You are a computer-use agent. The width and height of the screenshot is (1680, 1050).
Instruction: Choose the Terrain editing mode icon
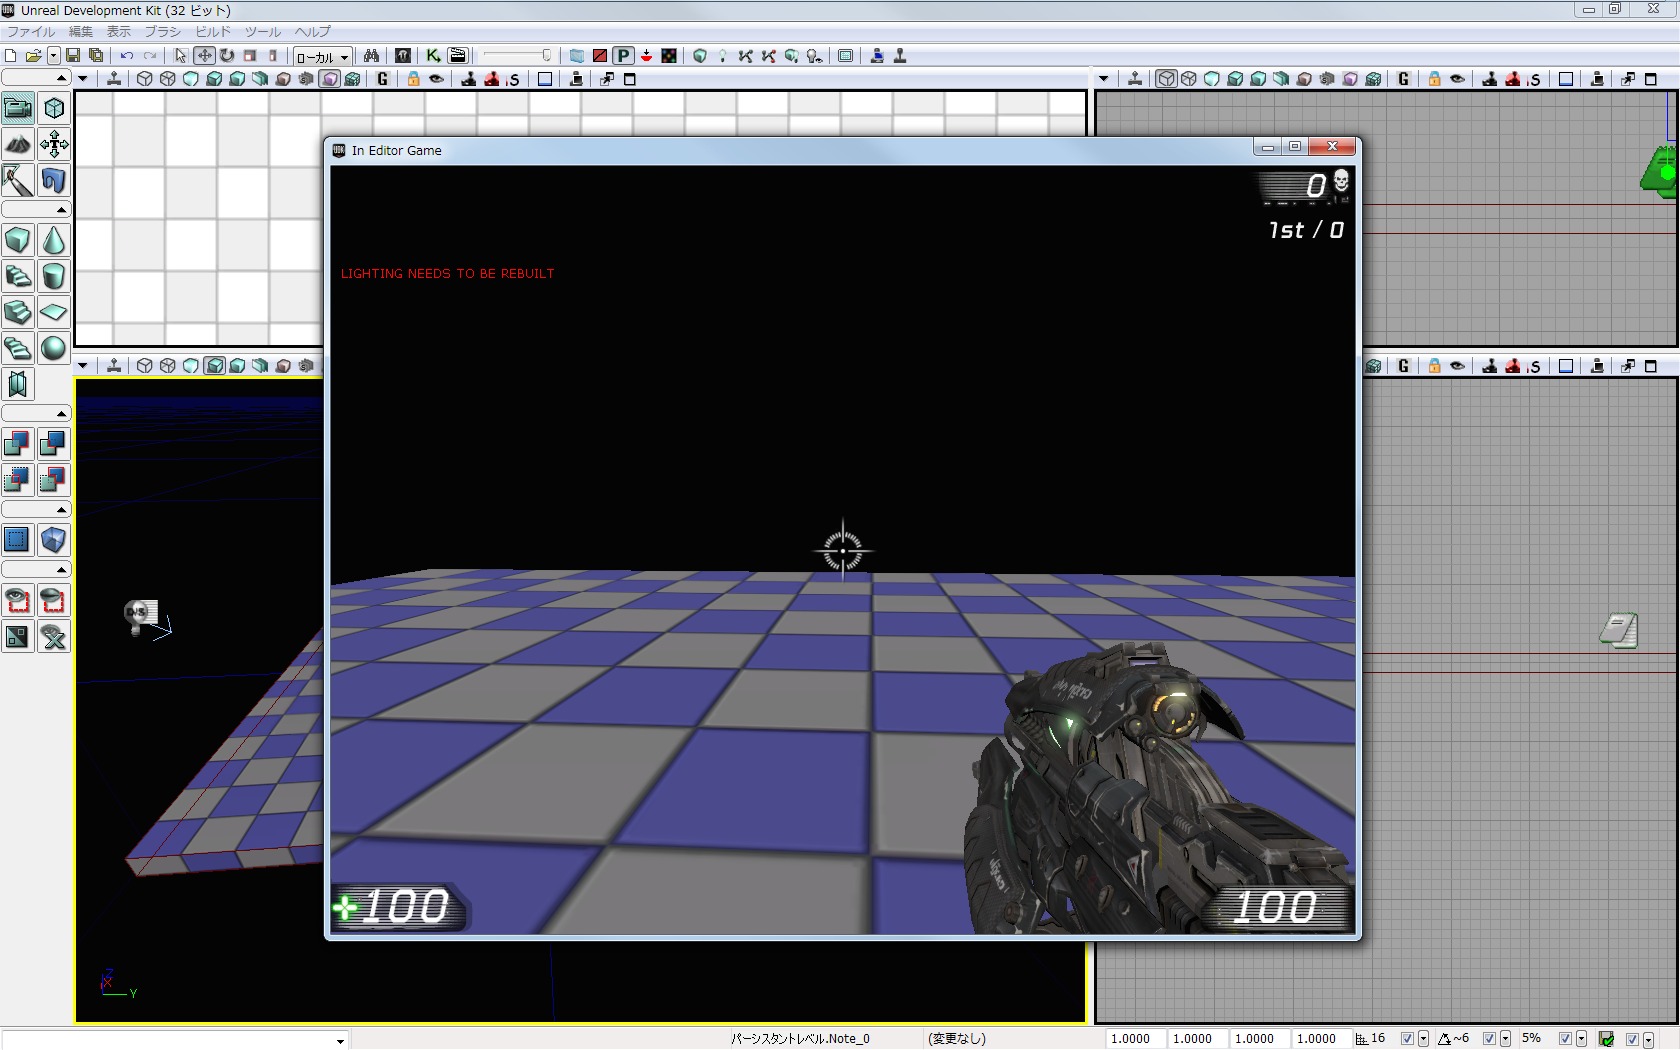click(18, 145)
